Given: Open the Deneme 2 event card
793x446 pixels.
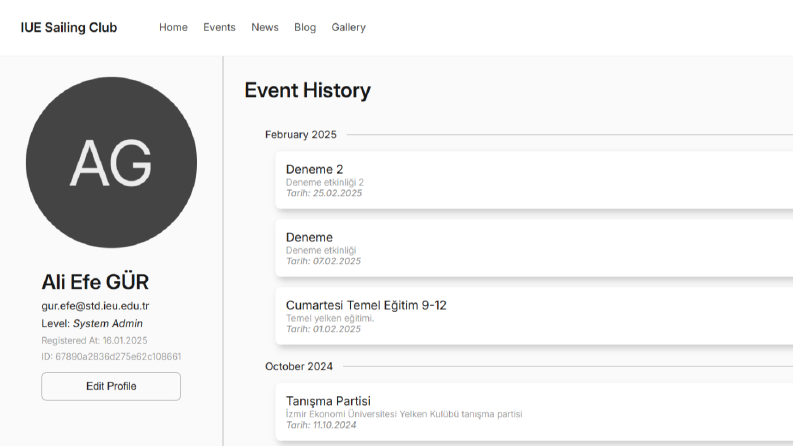Looking at the screenshot, I should tap(534, 180).
